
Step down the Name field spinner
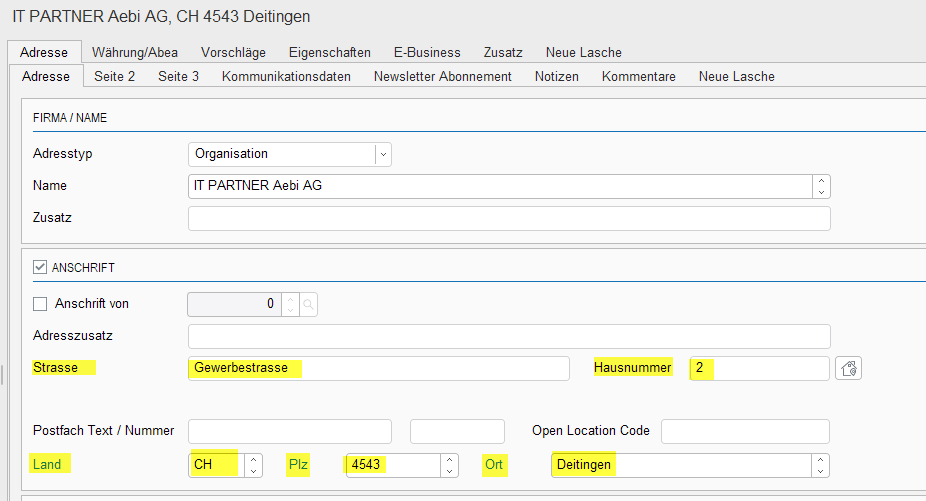821,193
